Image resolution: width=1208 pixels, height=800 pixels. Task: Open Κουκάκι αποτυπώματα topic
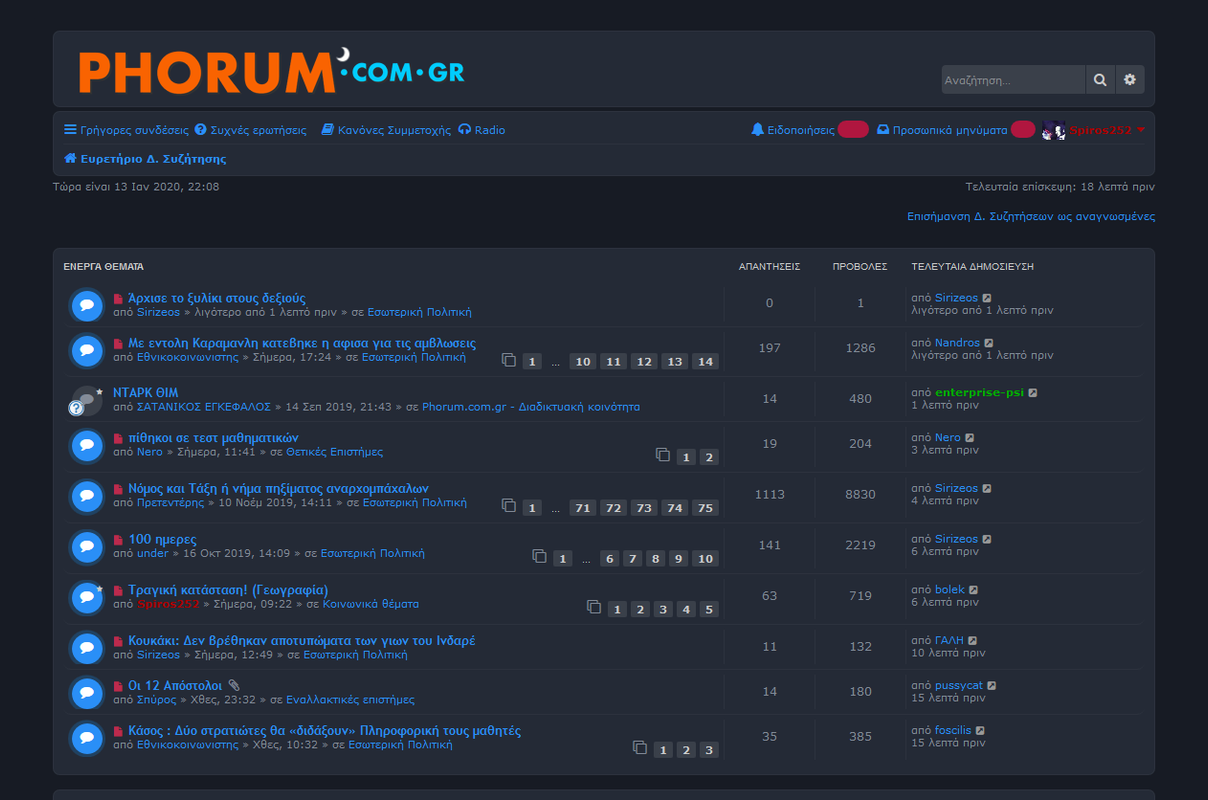[x=302, y=641]
